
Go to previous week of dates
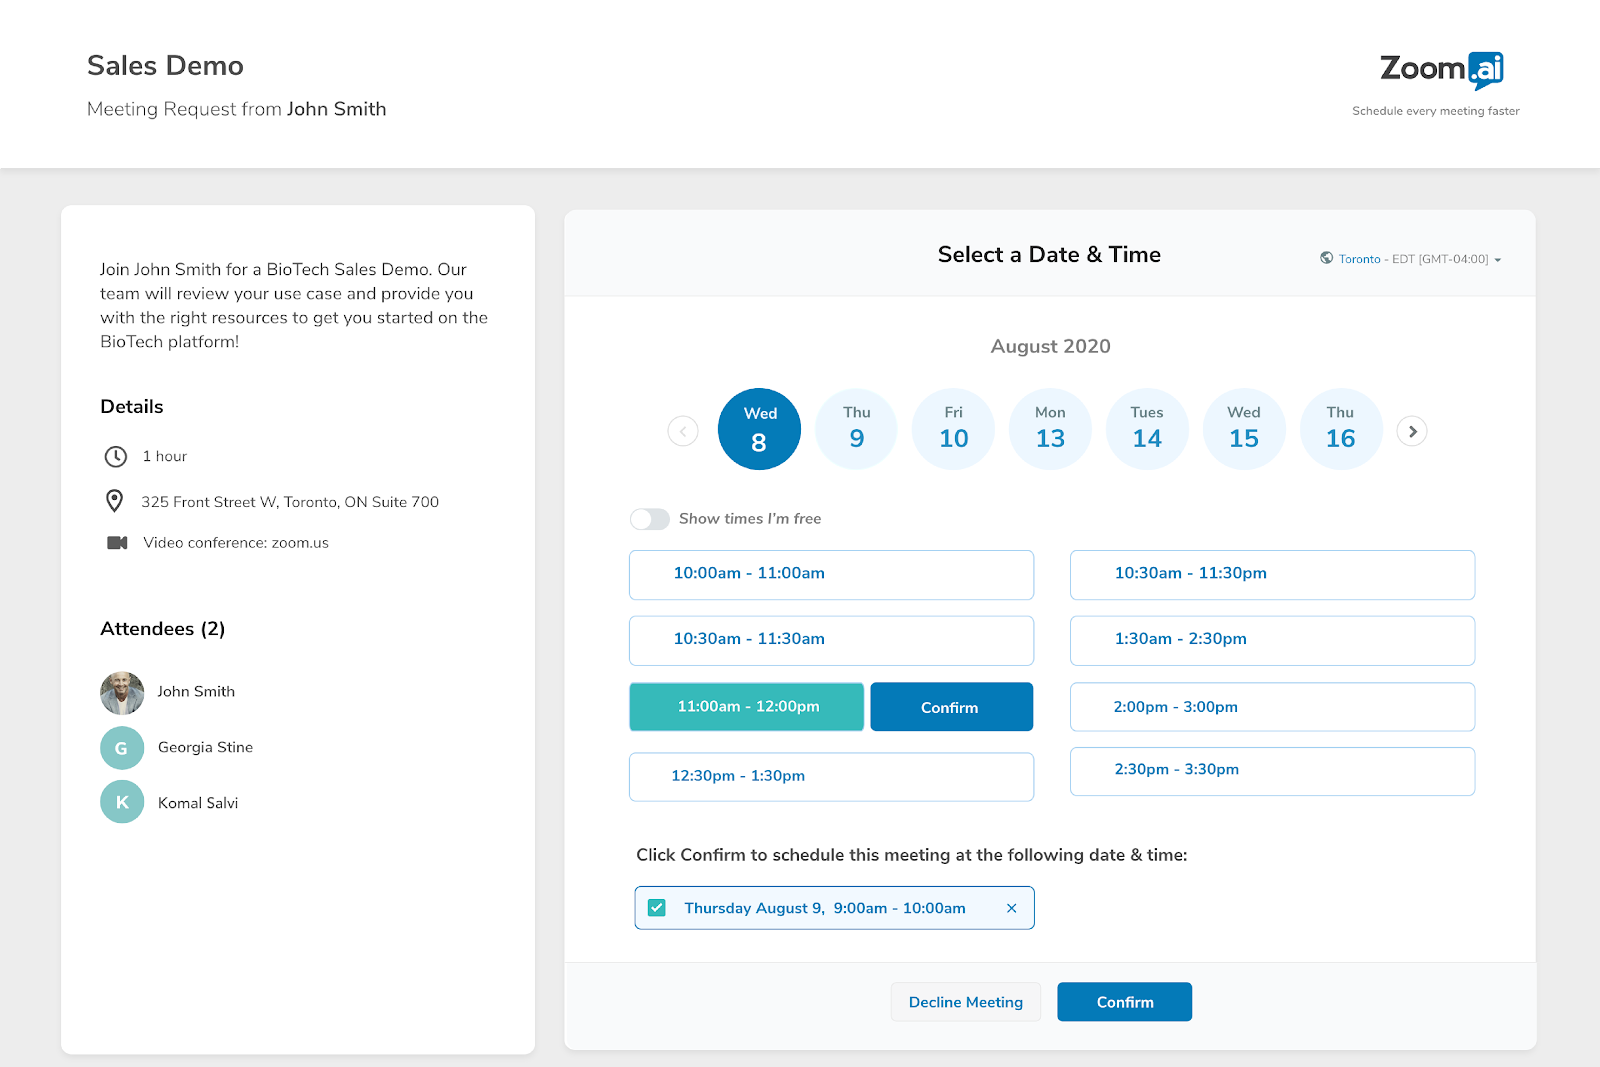click(x=683, y=431)
